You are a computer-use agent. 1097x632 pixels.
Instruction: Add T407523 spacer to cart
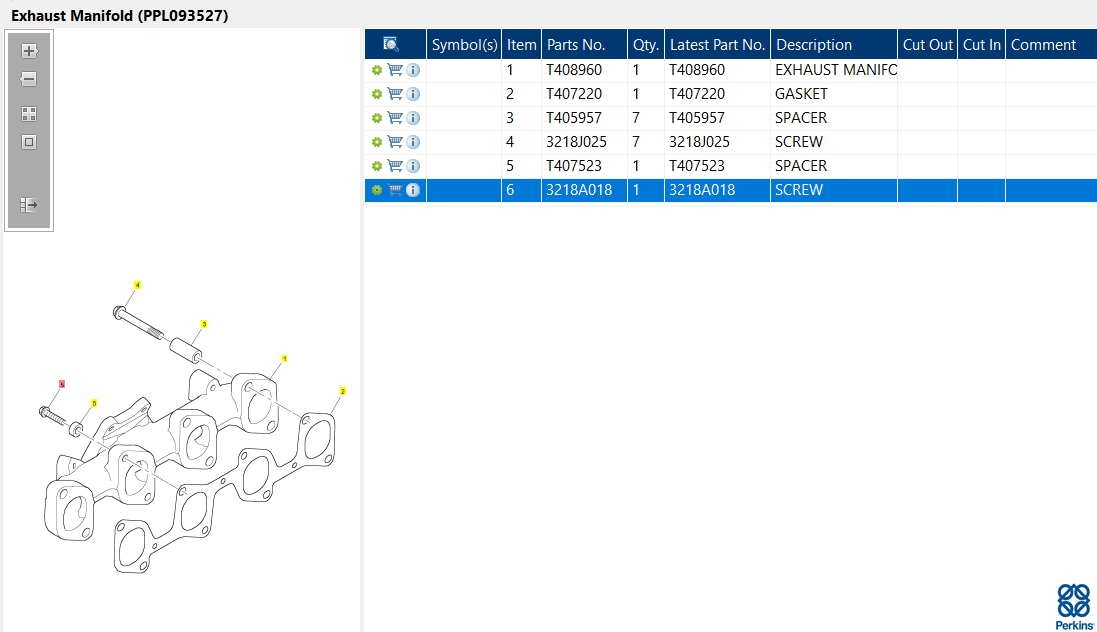pyautogui.click(x=395, y=166)
